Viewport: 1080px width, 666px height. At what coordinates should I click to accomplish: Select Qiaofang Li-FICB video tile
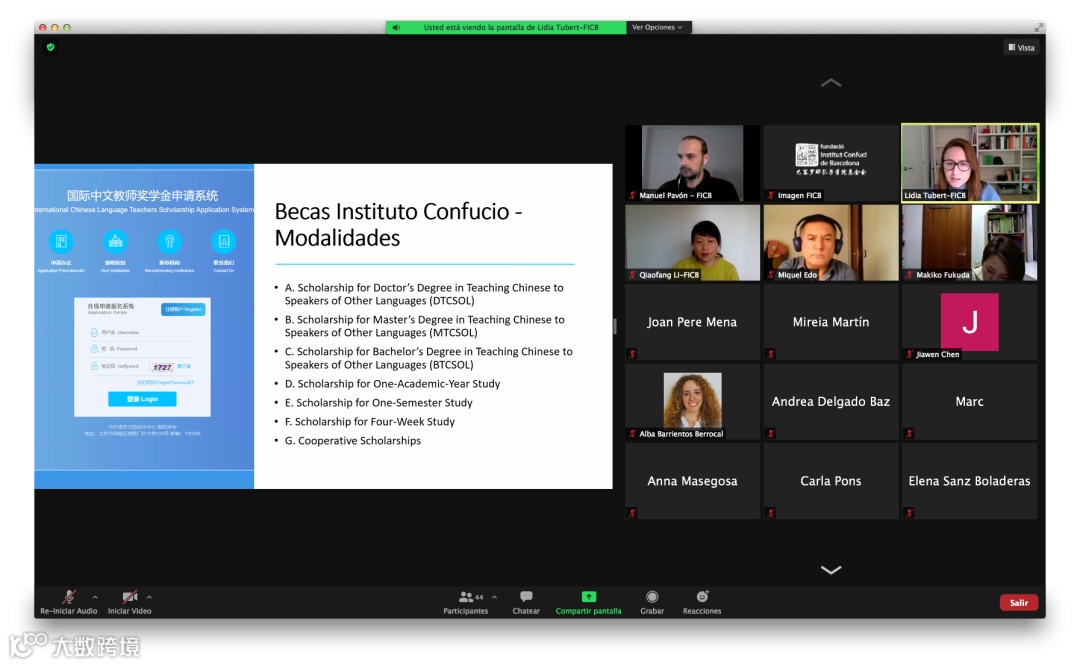(692, 242)
